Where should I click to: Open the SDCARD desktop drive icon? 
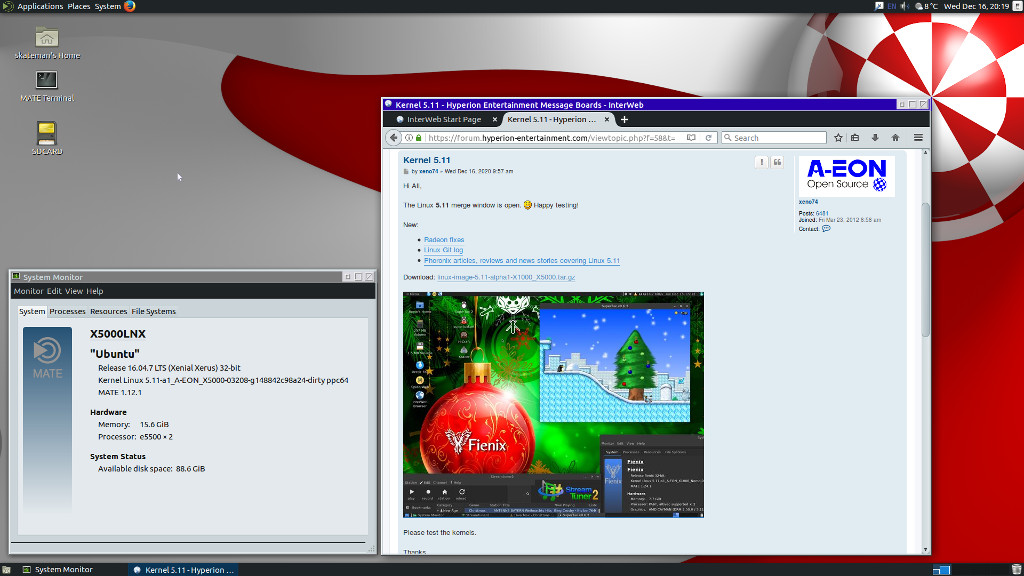pos(47,138)
